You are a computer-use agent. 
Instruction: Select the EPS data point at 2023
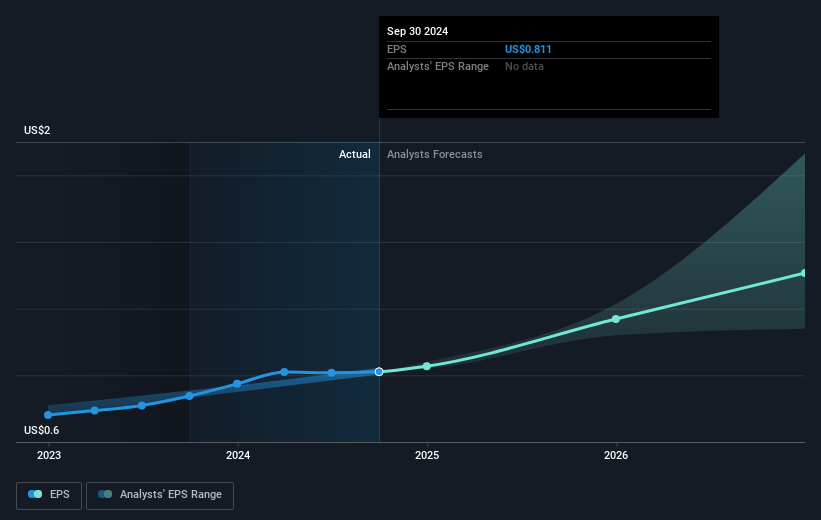click(x=48, y=415)
